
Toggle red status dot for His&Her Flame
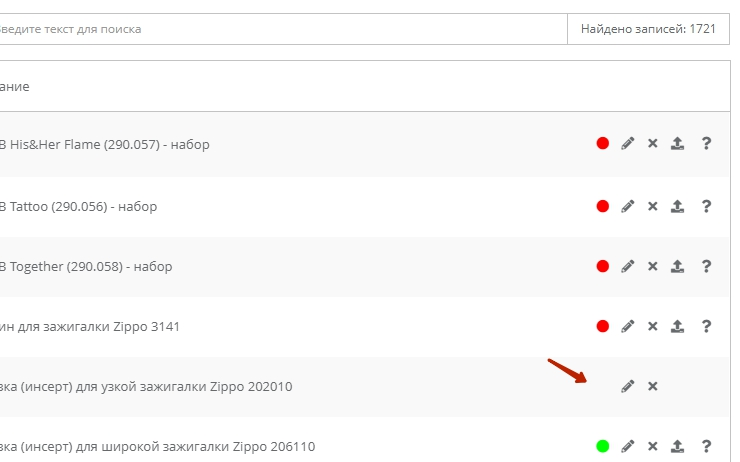pyautogui.click(x=603, y=144)
